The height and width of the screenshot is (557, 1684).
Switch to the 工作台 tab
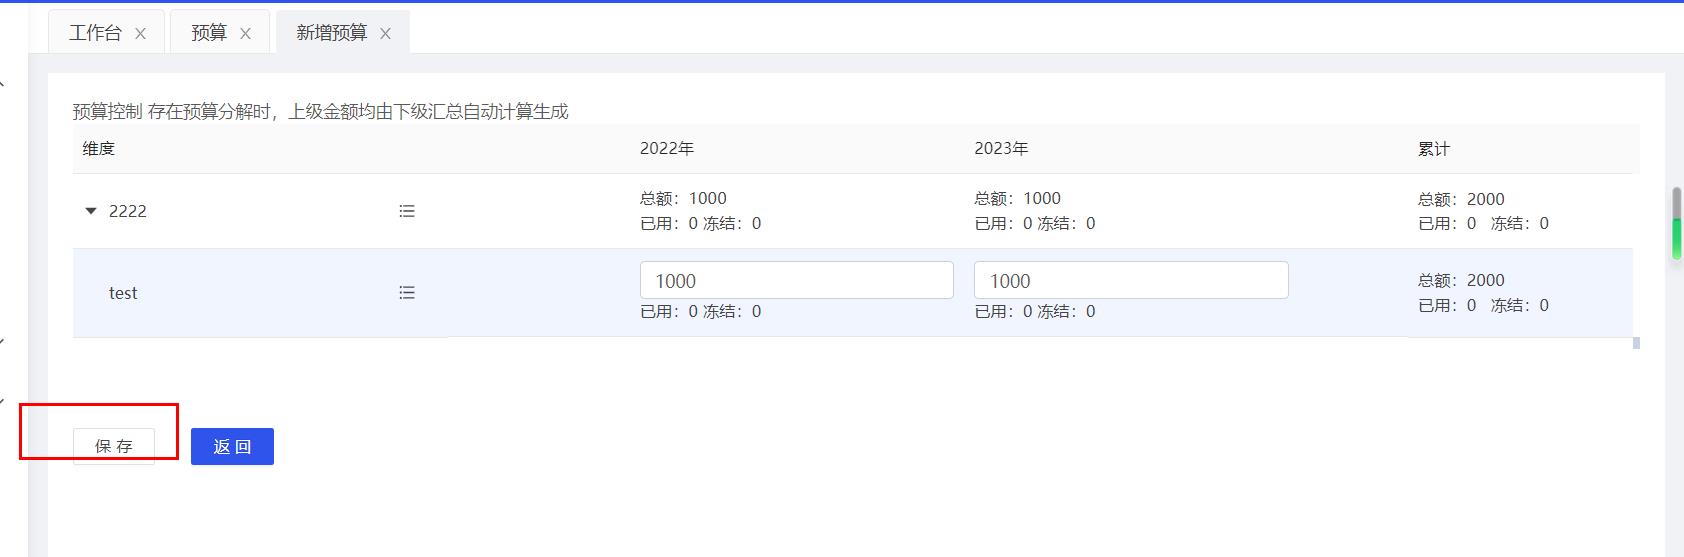(95, 33)
